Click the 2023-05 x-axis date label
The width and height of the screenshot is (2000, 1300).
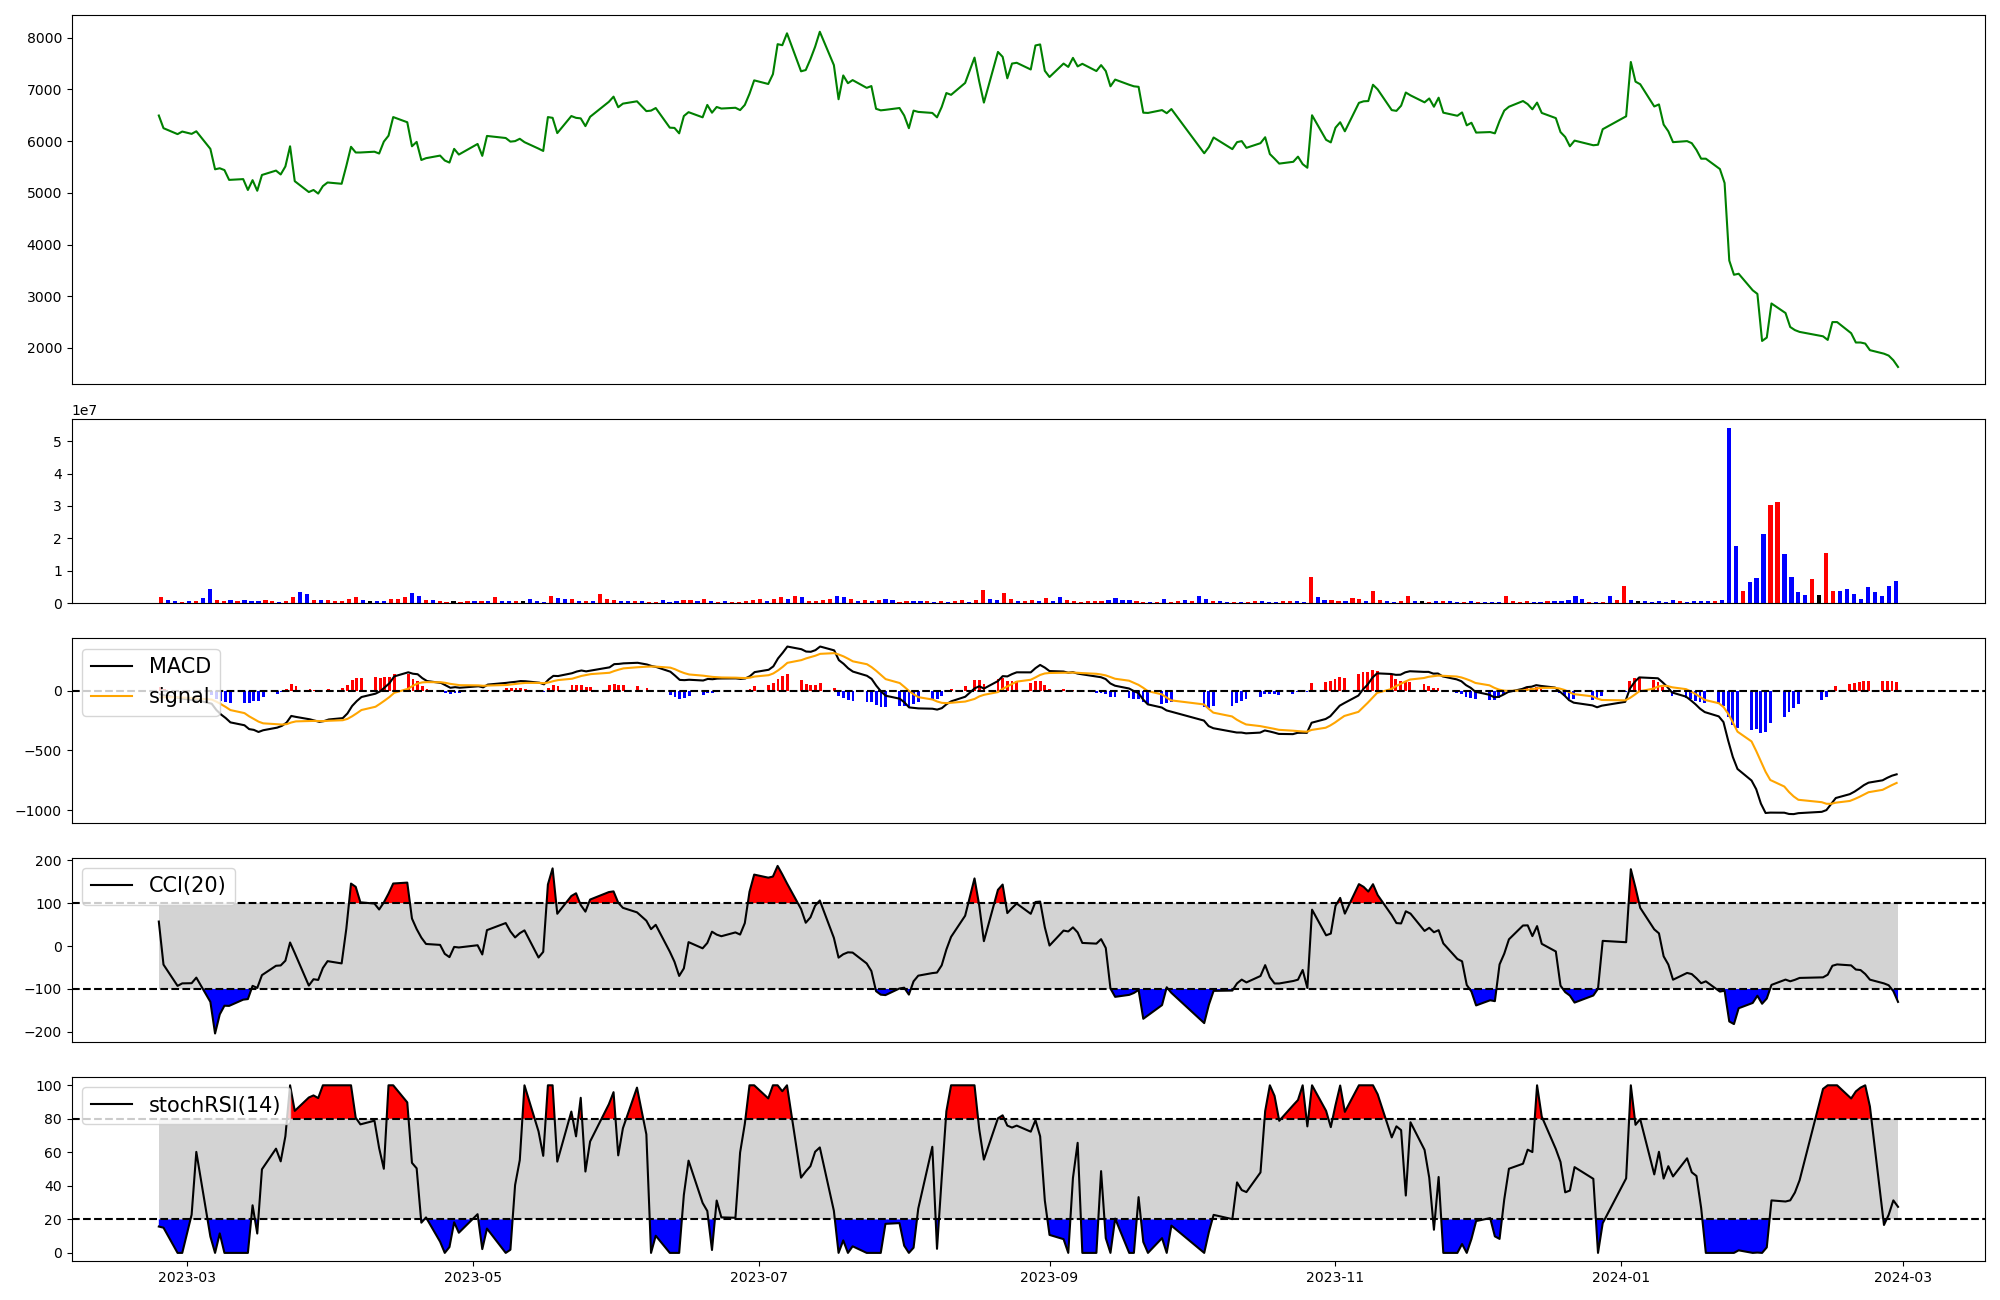(x=472, y=1277)
